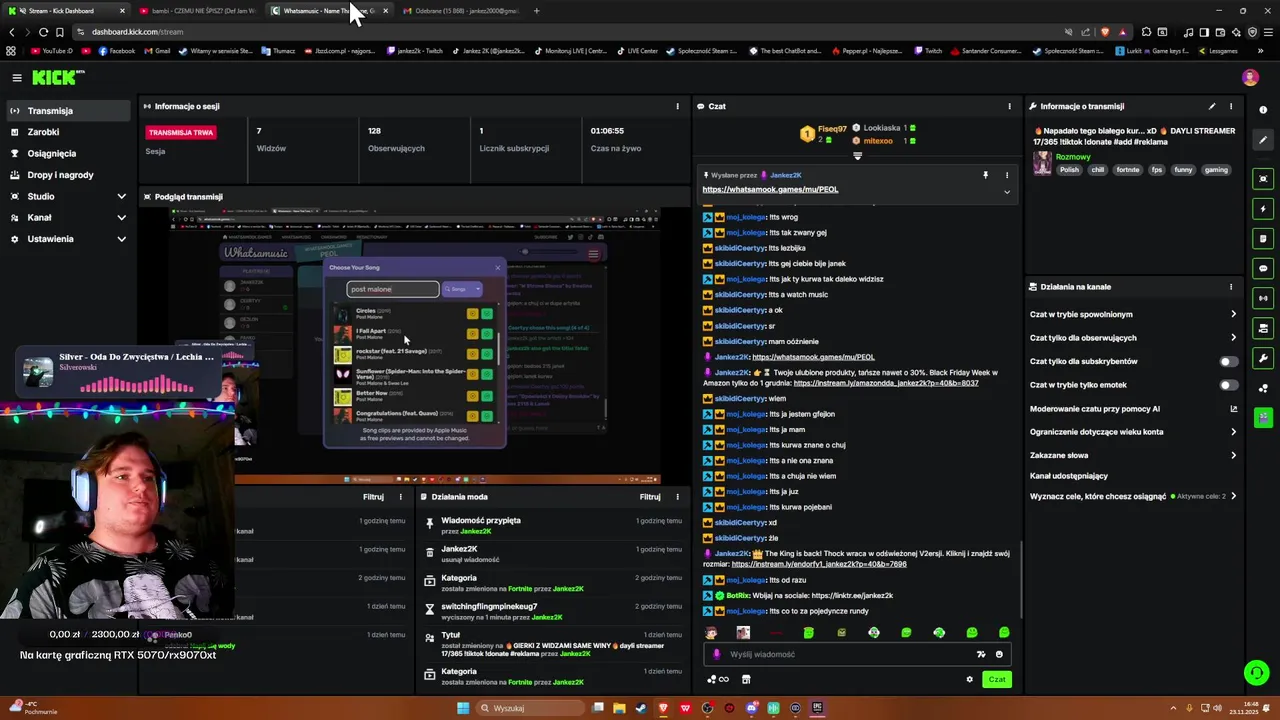Open the YouTube bookmark in the bookmarks bar
The image size is (1280, 720).
point(52,51)
